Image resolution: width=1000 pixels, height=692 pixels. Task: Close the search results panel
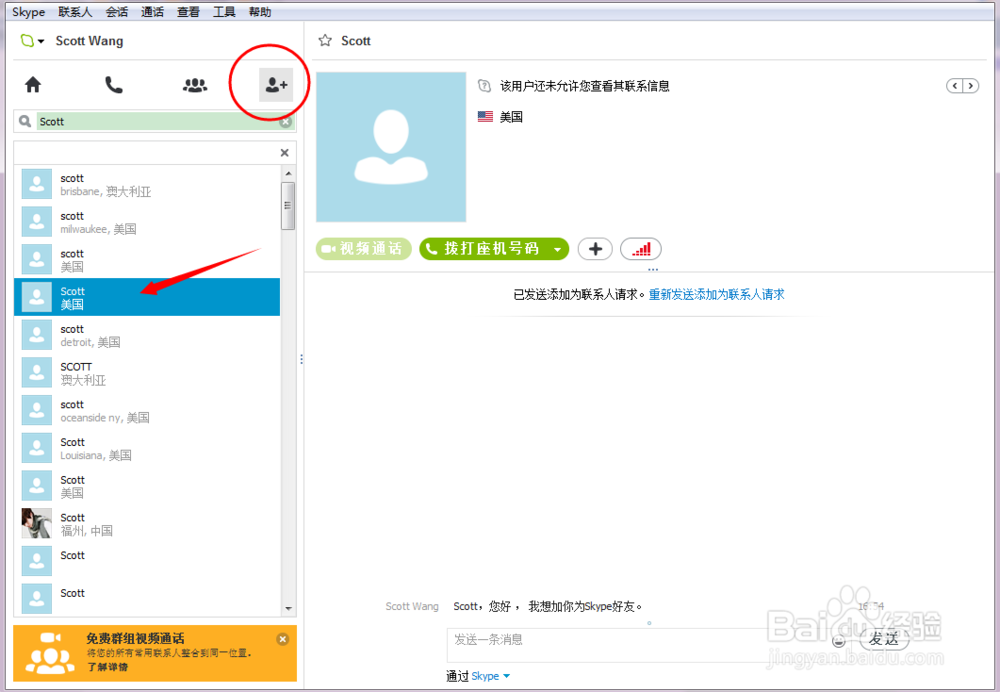284,152
